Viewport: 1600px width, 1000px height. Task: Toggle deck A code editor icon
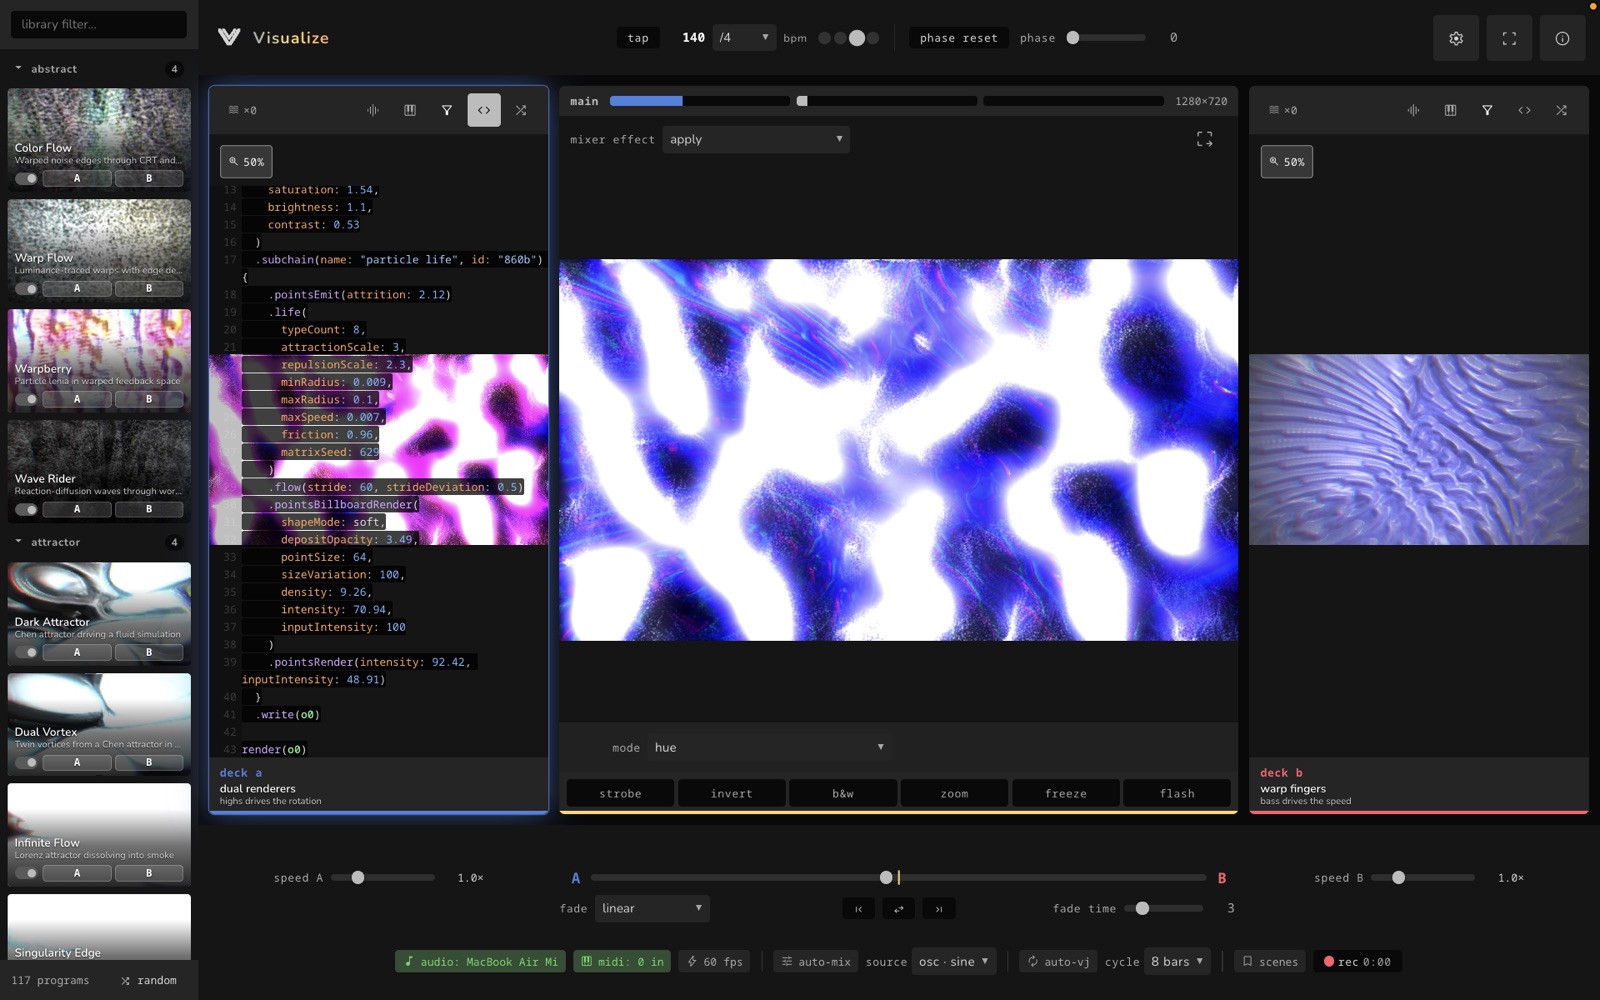(x=484, y=110)
